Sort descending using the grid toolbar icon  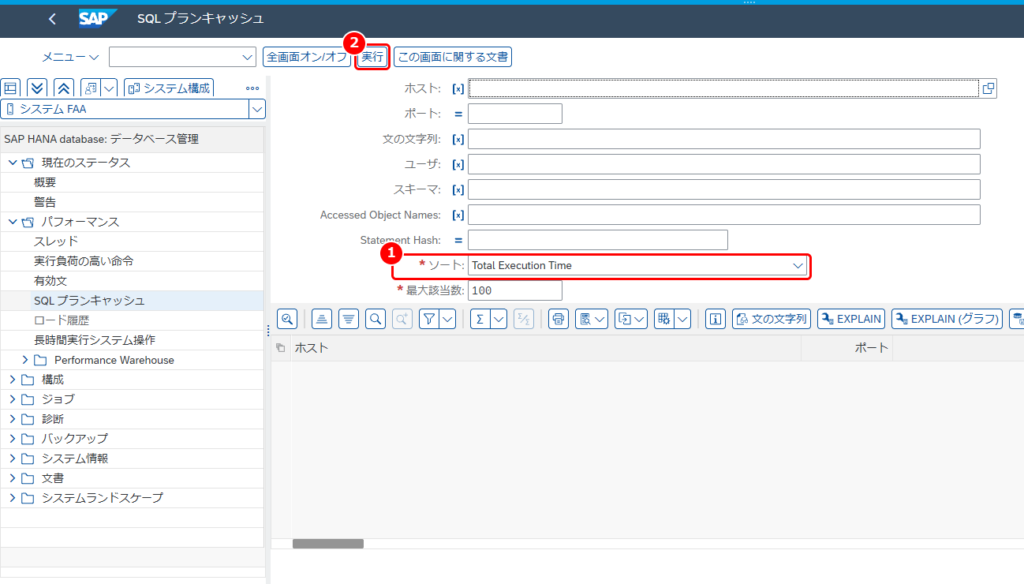coord(349,319)
